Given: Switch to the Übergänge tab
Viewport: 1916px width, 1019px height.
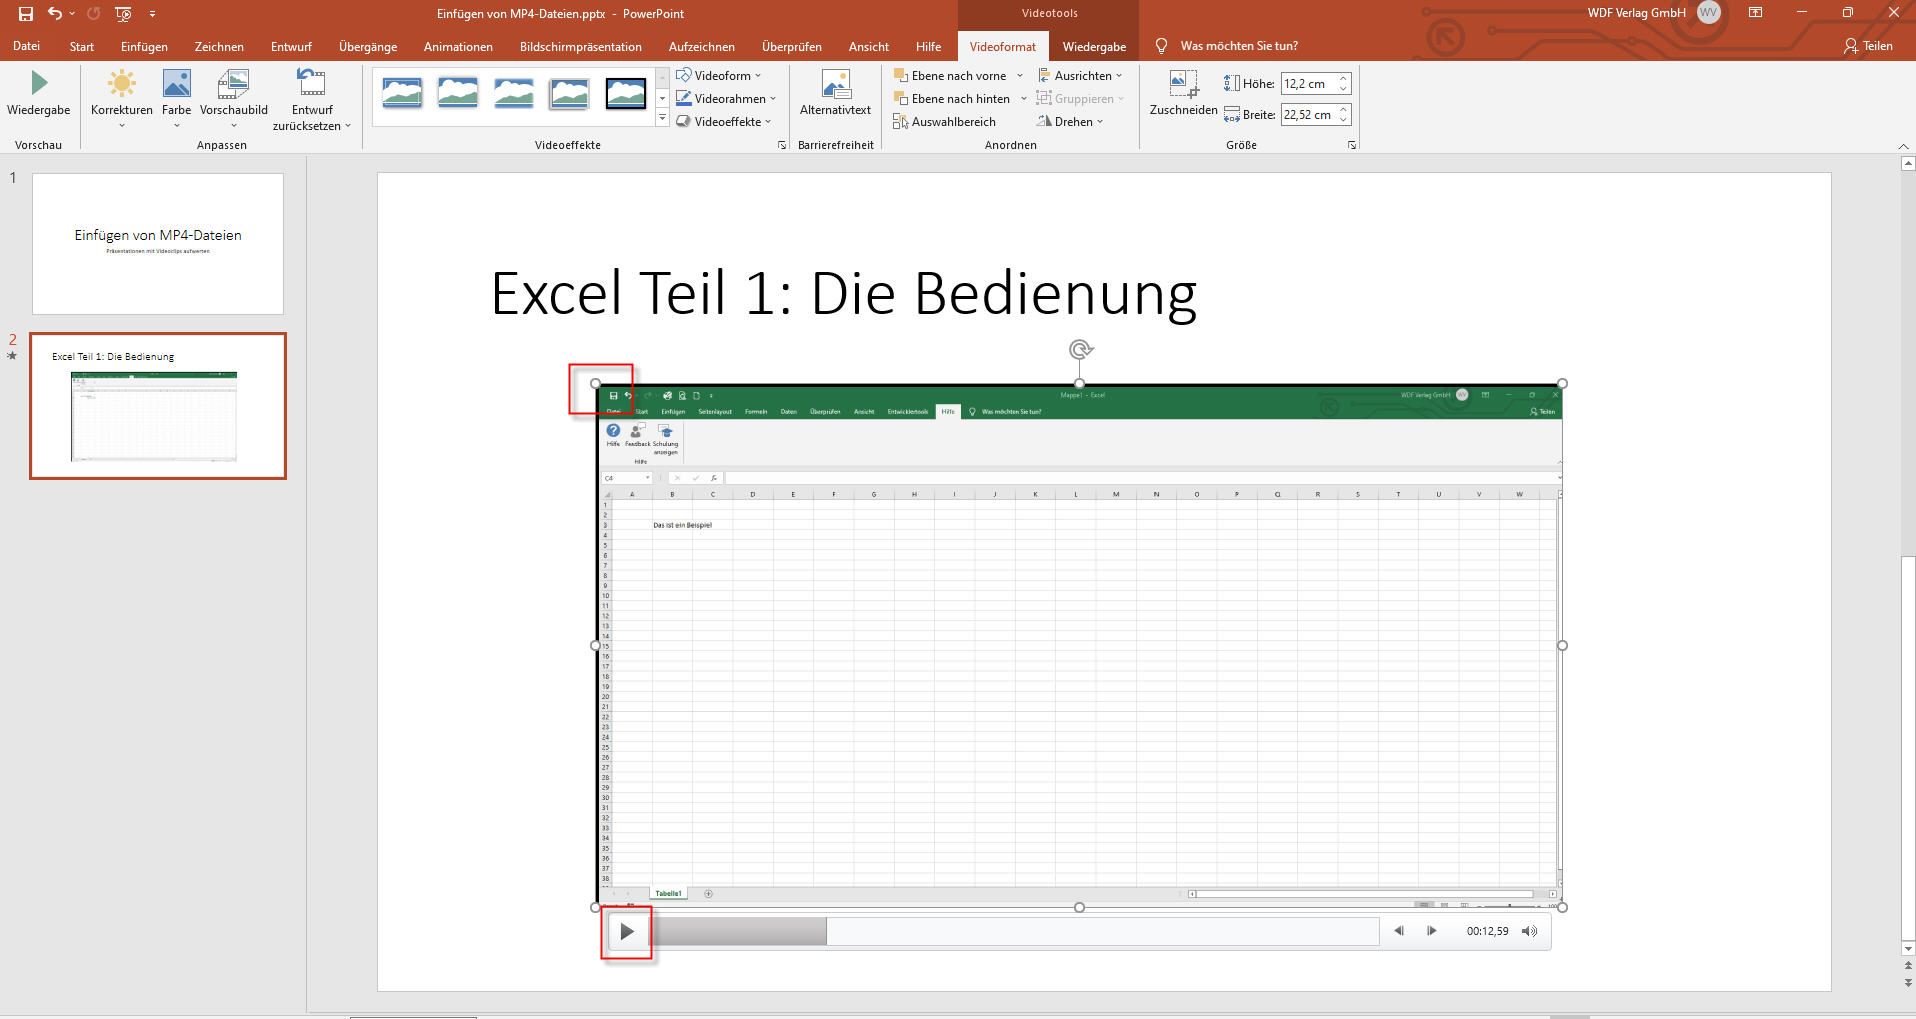Looking at the screenshot, I should pos(368,46).
